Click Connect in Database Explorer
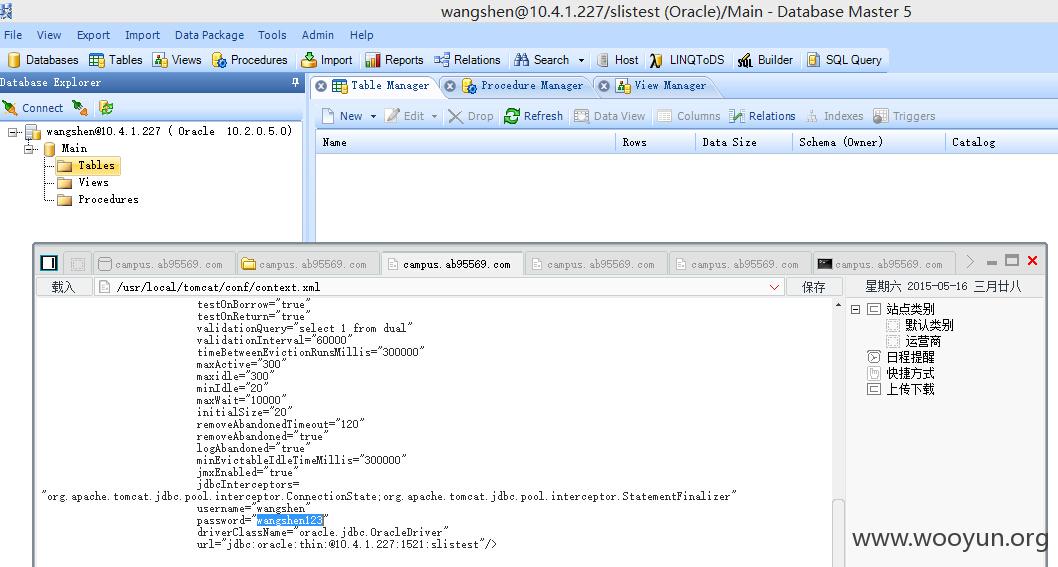Image resolution: width=1058 pixels, height=567 pixels. tap(33, 108)
